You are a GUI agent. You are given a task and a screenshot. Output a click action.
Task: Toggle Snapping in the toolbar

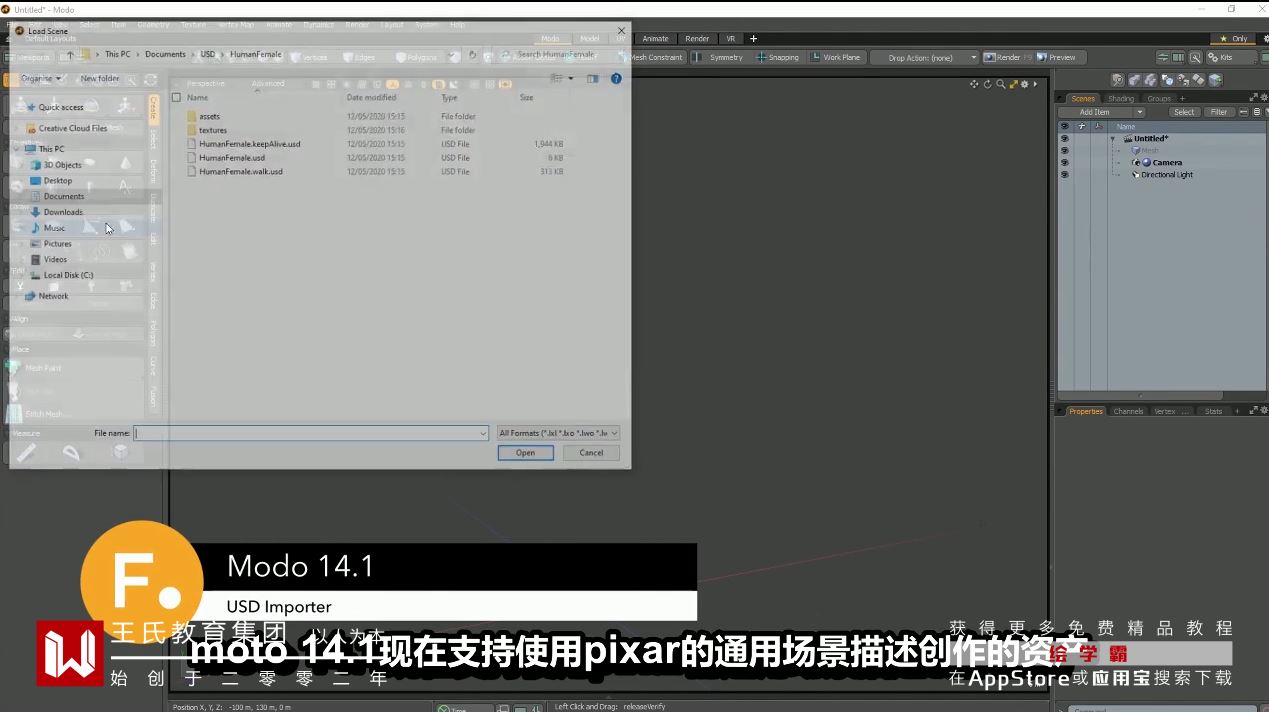click(x=777, y=57)
